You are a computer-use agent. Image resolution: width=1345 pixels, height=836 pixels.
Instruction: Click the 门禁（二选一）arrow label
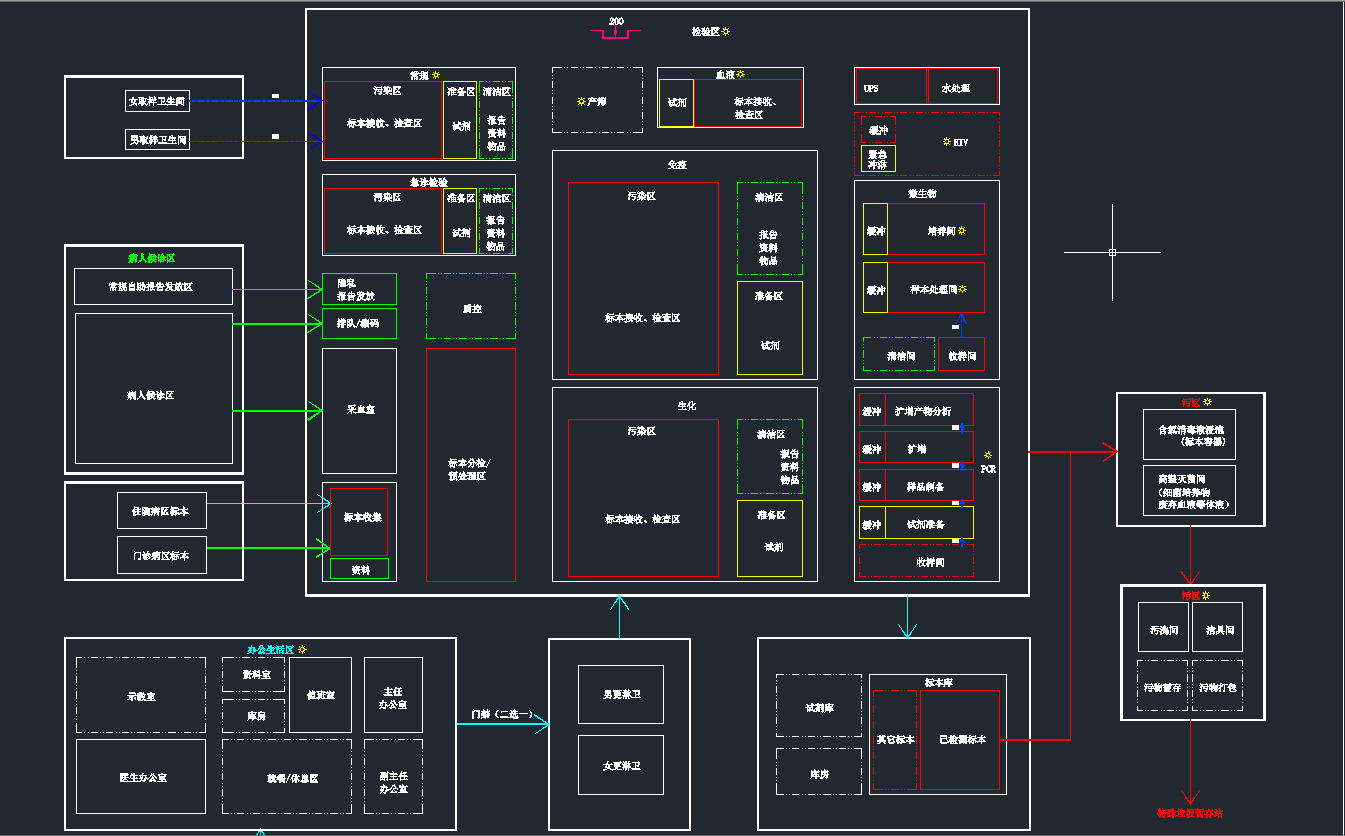point(502,715)
